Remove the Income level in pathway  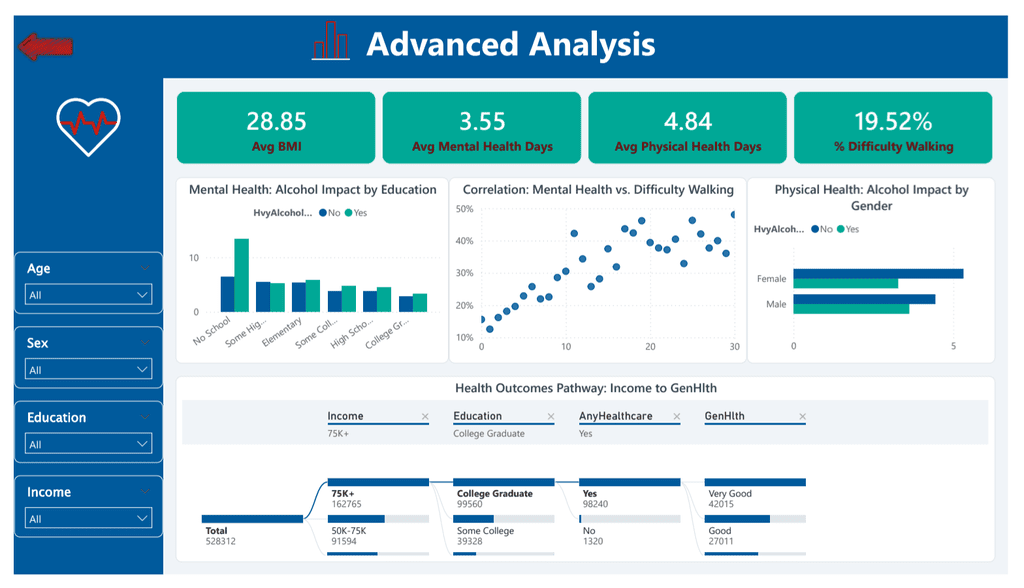(425, 417)
